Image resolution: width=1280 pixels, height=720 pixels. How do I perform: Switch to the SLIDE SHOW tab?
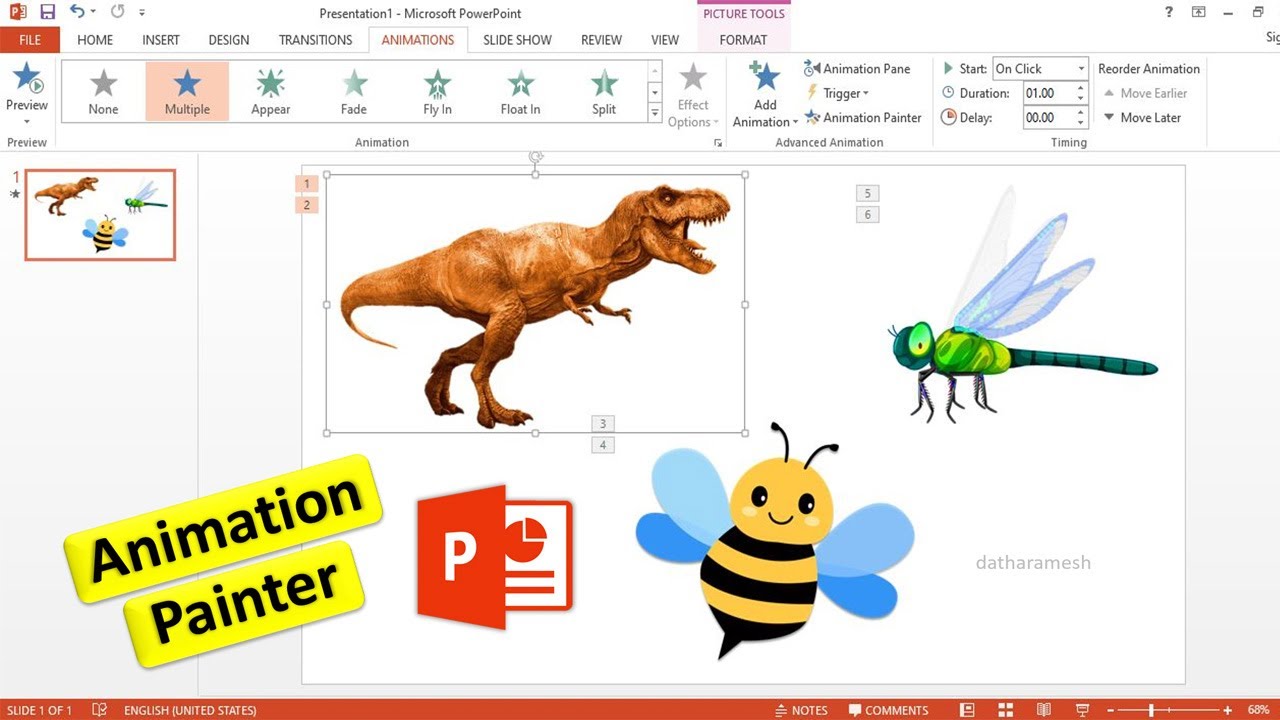pyautogui.click(x=517, y=40)
